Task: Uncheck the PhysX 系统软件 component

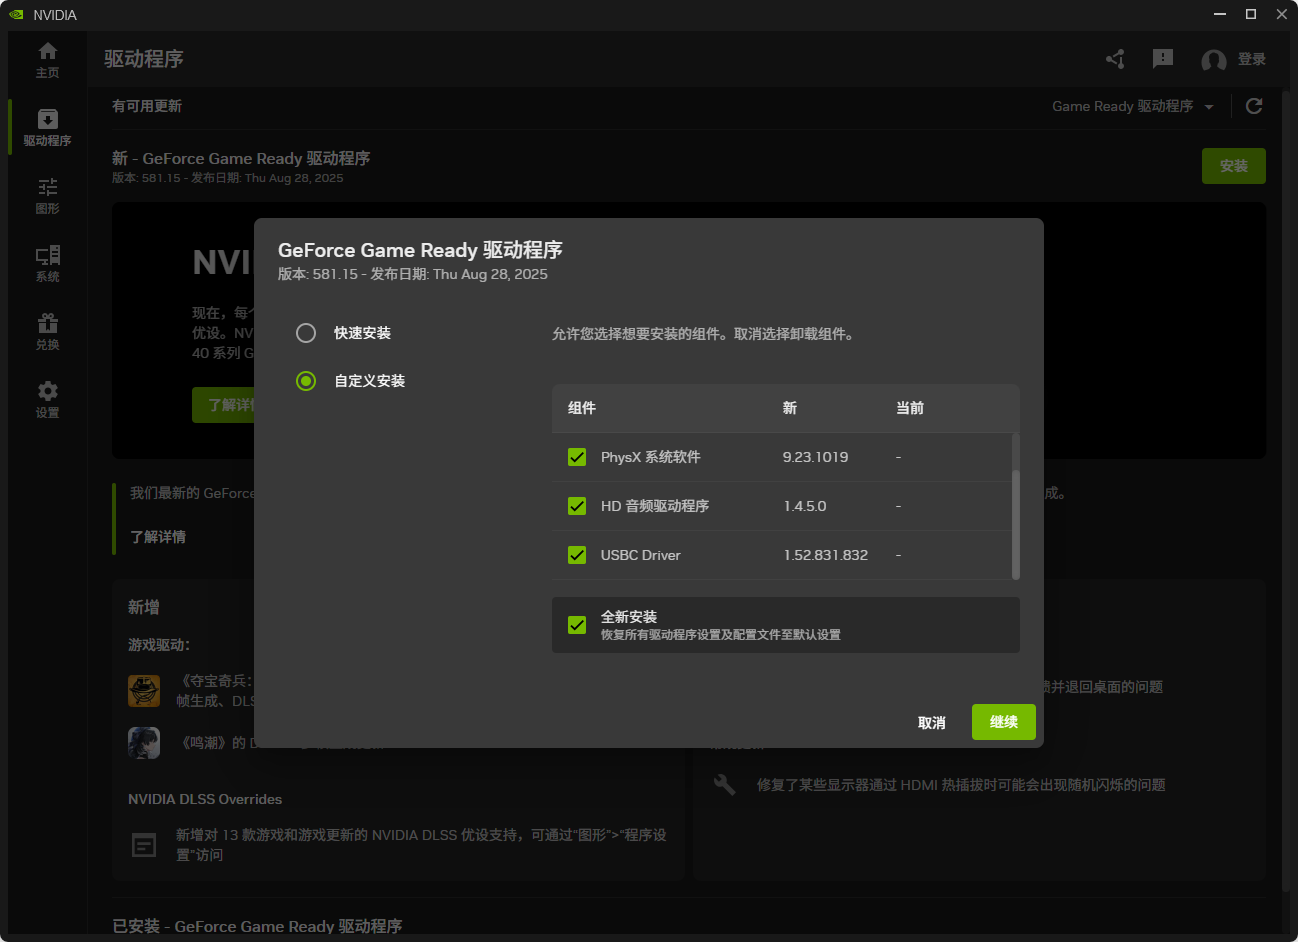Action: pos(577,457)
